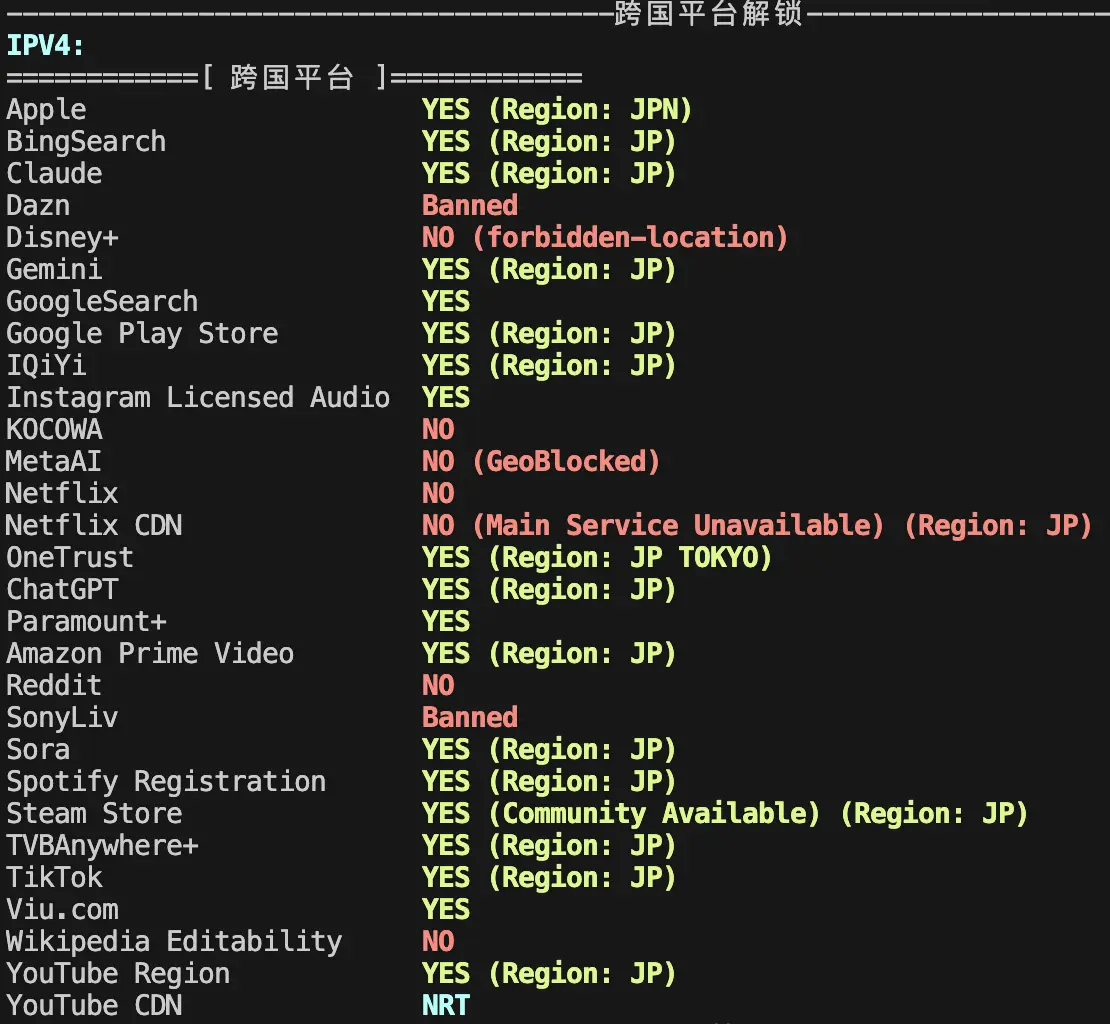Click the SonyLiv service name
The height and width of the screenshot is (1024, 1110).
point(62,718)
